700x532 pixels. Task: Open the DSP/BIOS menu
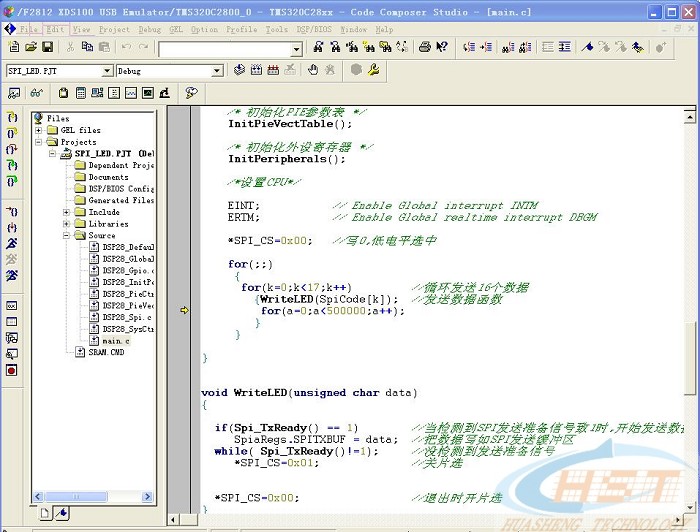314,29
